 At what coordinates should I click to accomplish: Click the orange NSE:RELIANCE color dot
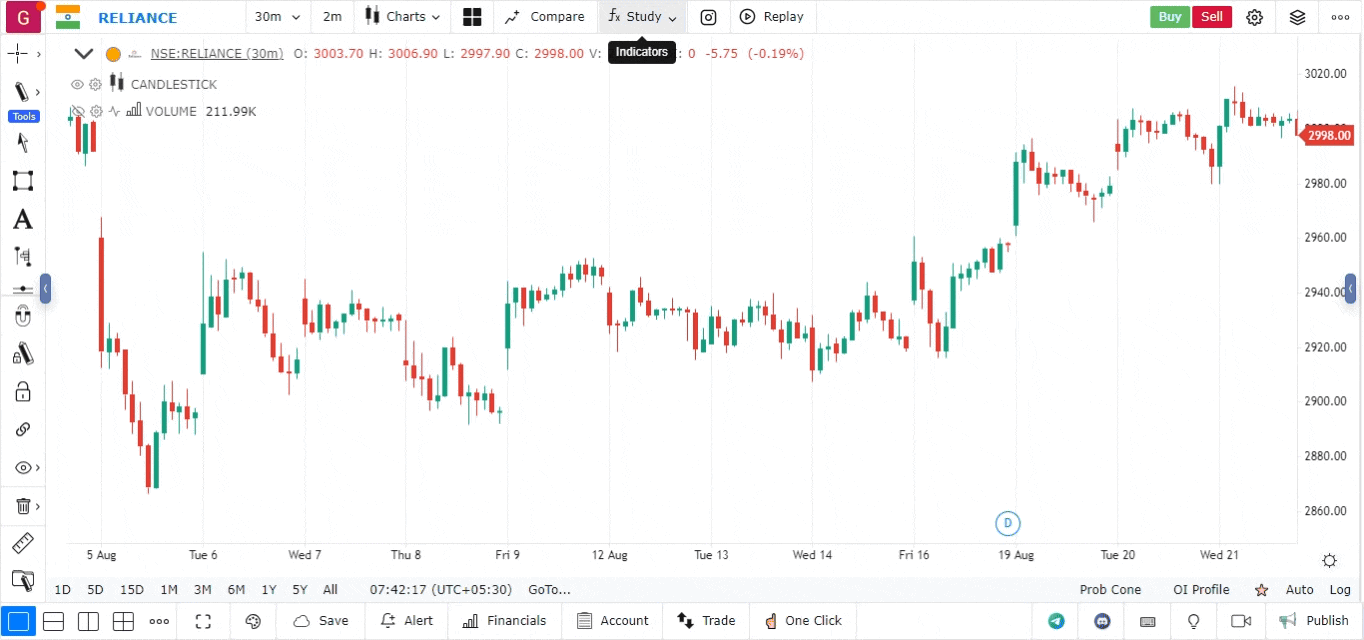(x=113, y=54)
